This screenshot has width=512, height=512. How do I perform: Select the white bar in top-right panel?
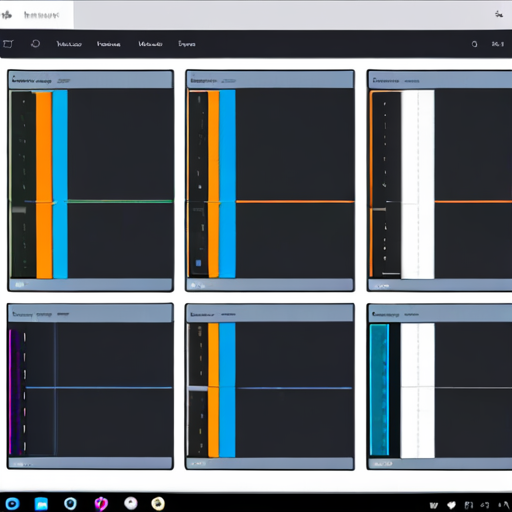(418, 184)
